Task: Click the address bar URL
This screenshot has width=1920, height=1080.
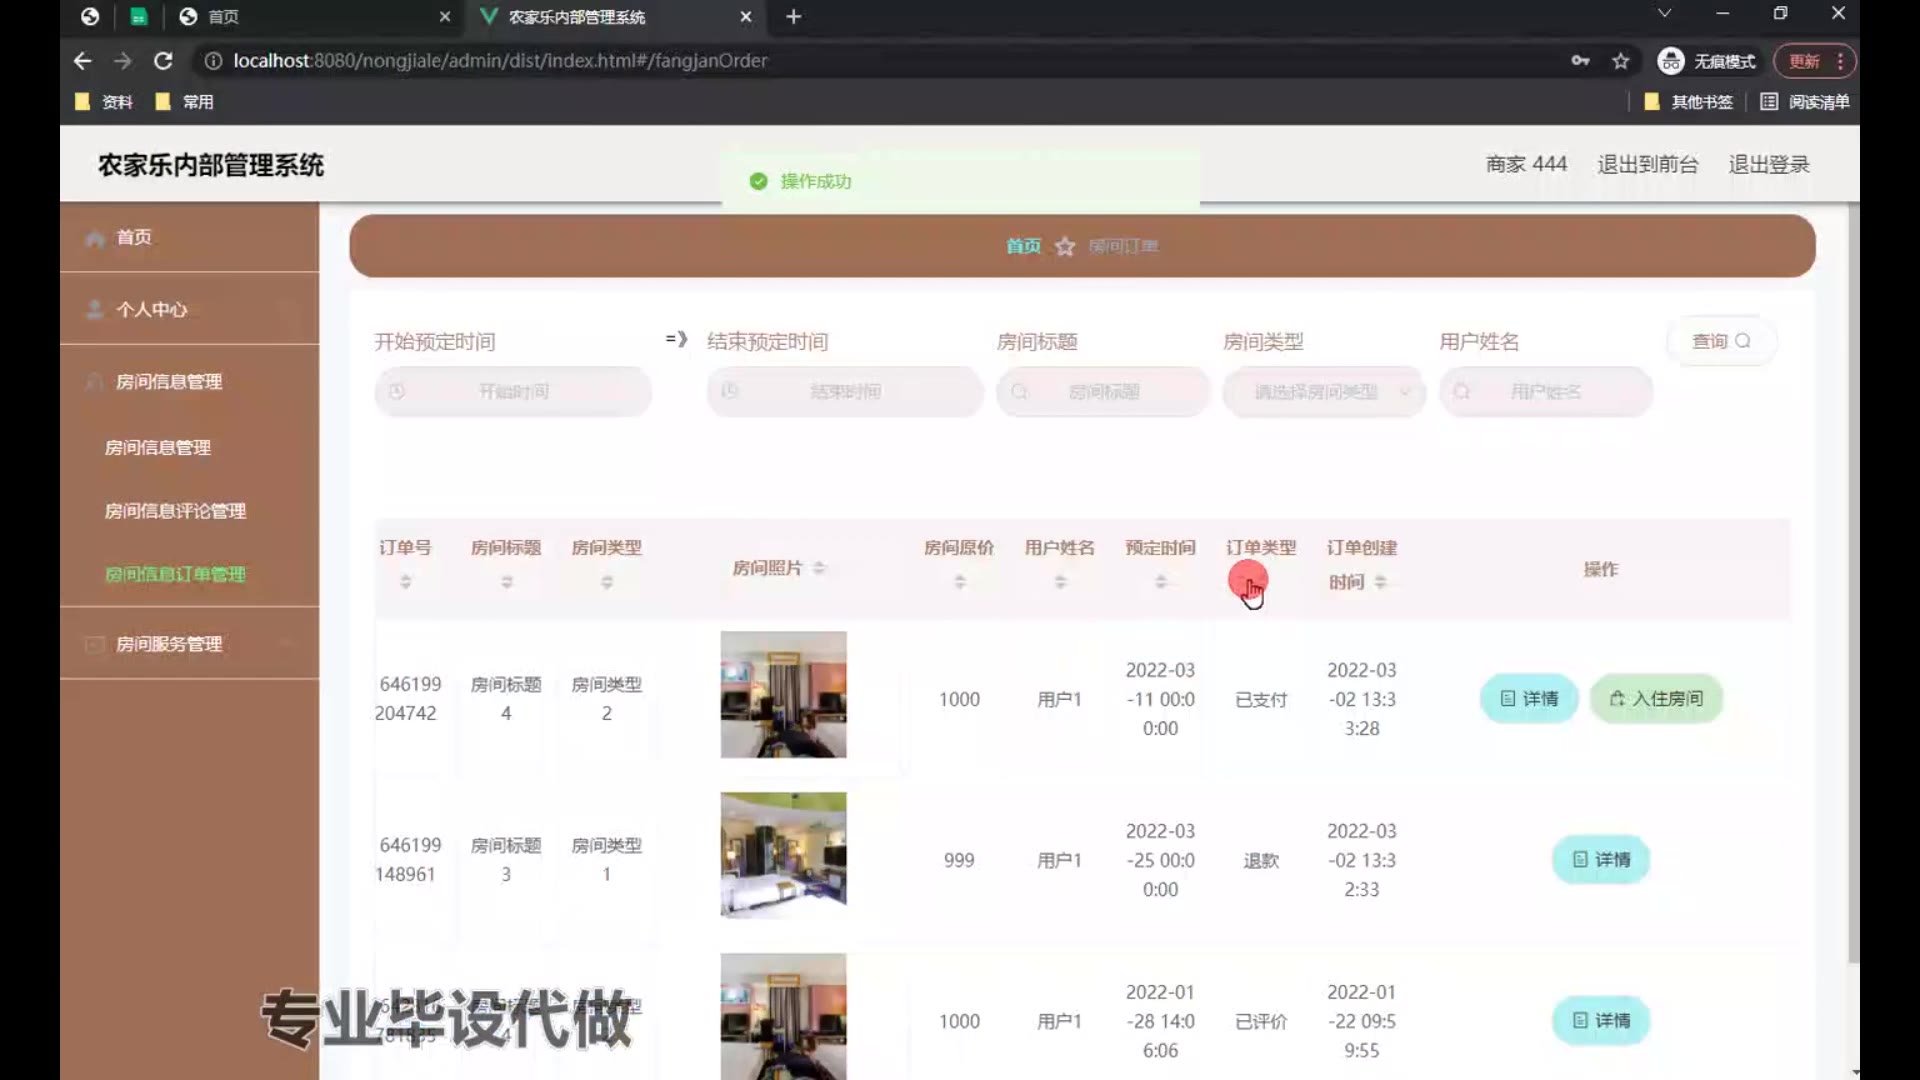Action: 500,61
